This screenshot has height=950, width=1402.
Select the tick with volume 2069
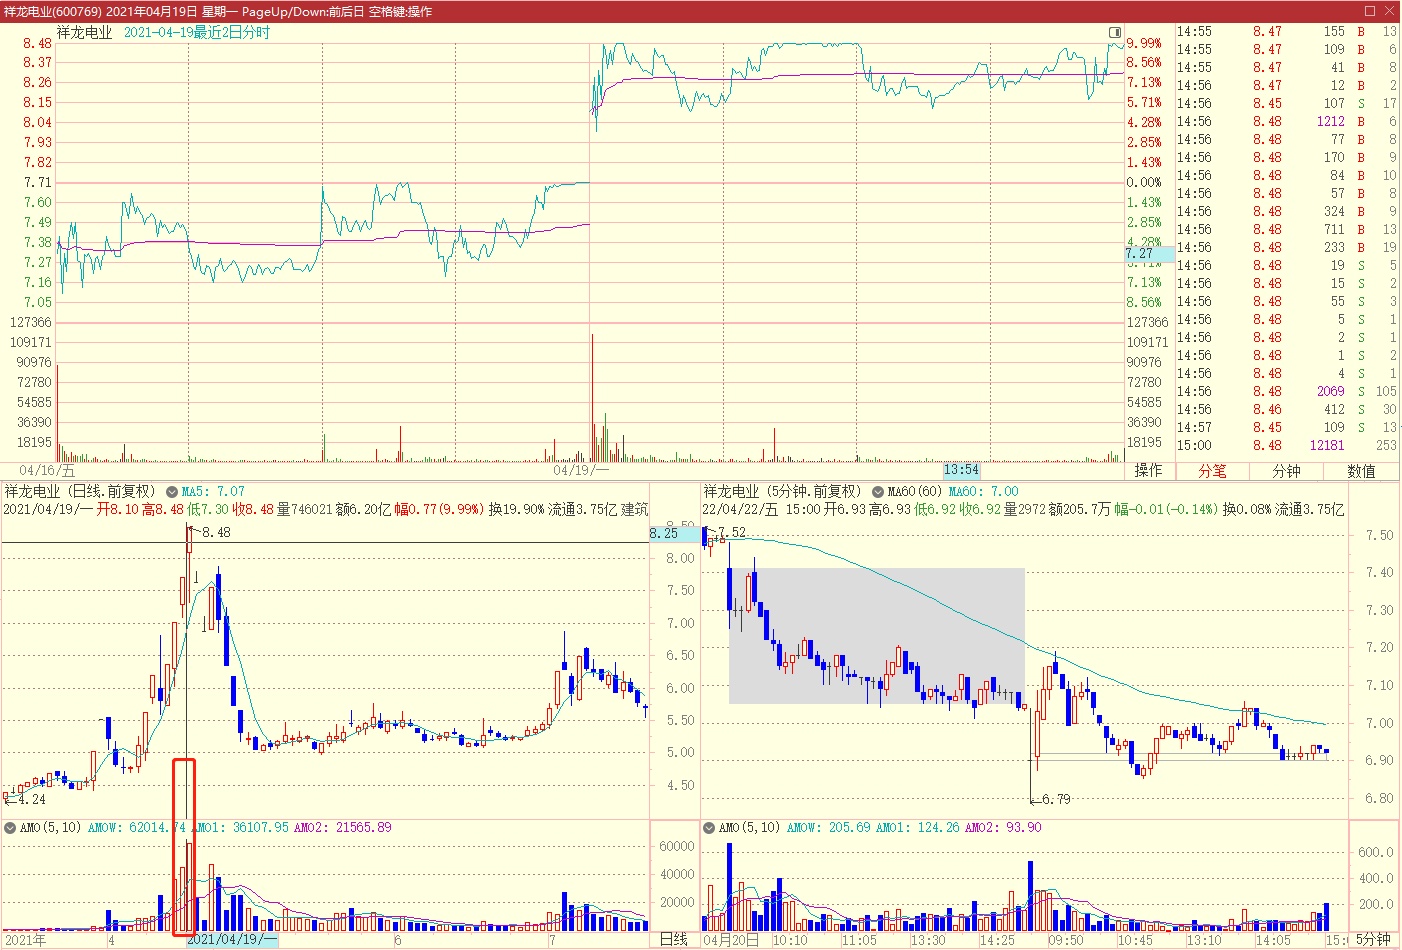1287,392
